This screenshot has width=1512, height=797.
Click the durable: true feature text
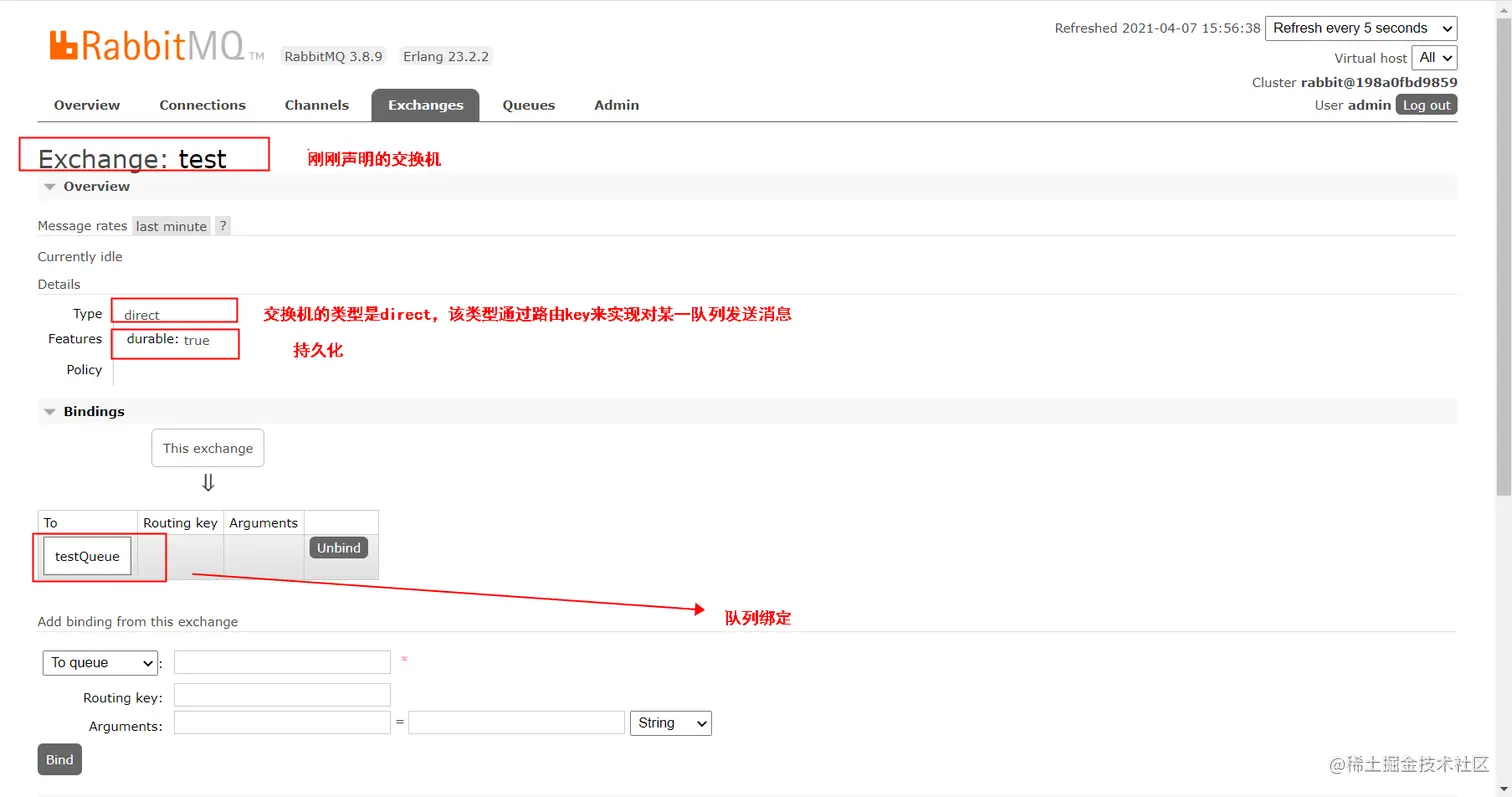click(x=168, y=340)
